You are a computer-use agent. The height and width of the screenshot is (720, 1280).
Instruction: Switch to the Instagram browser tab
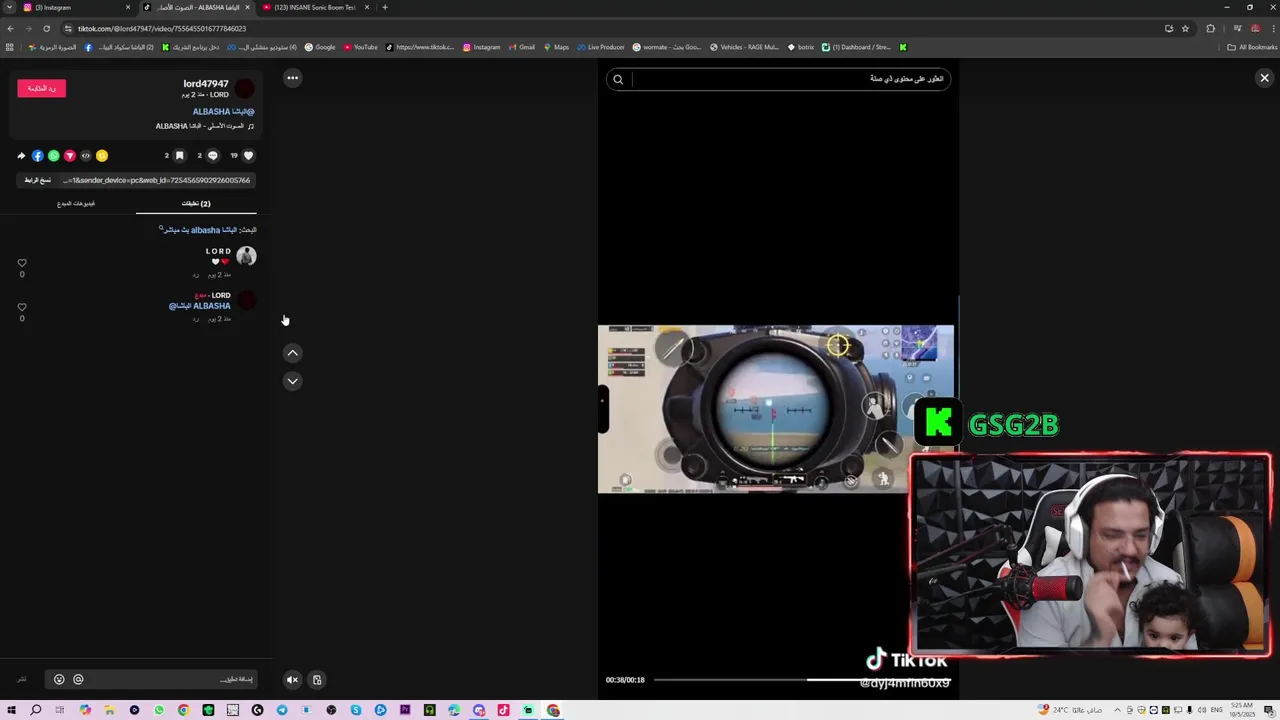click(76, 7)
